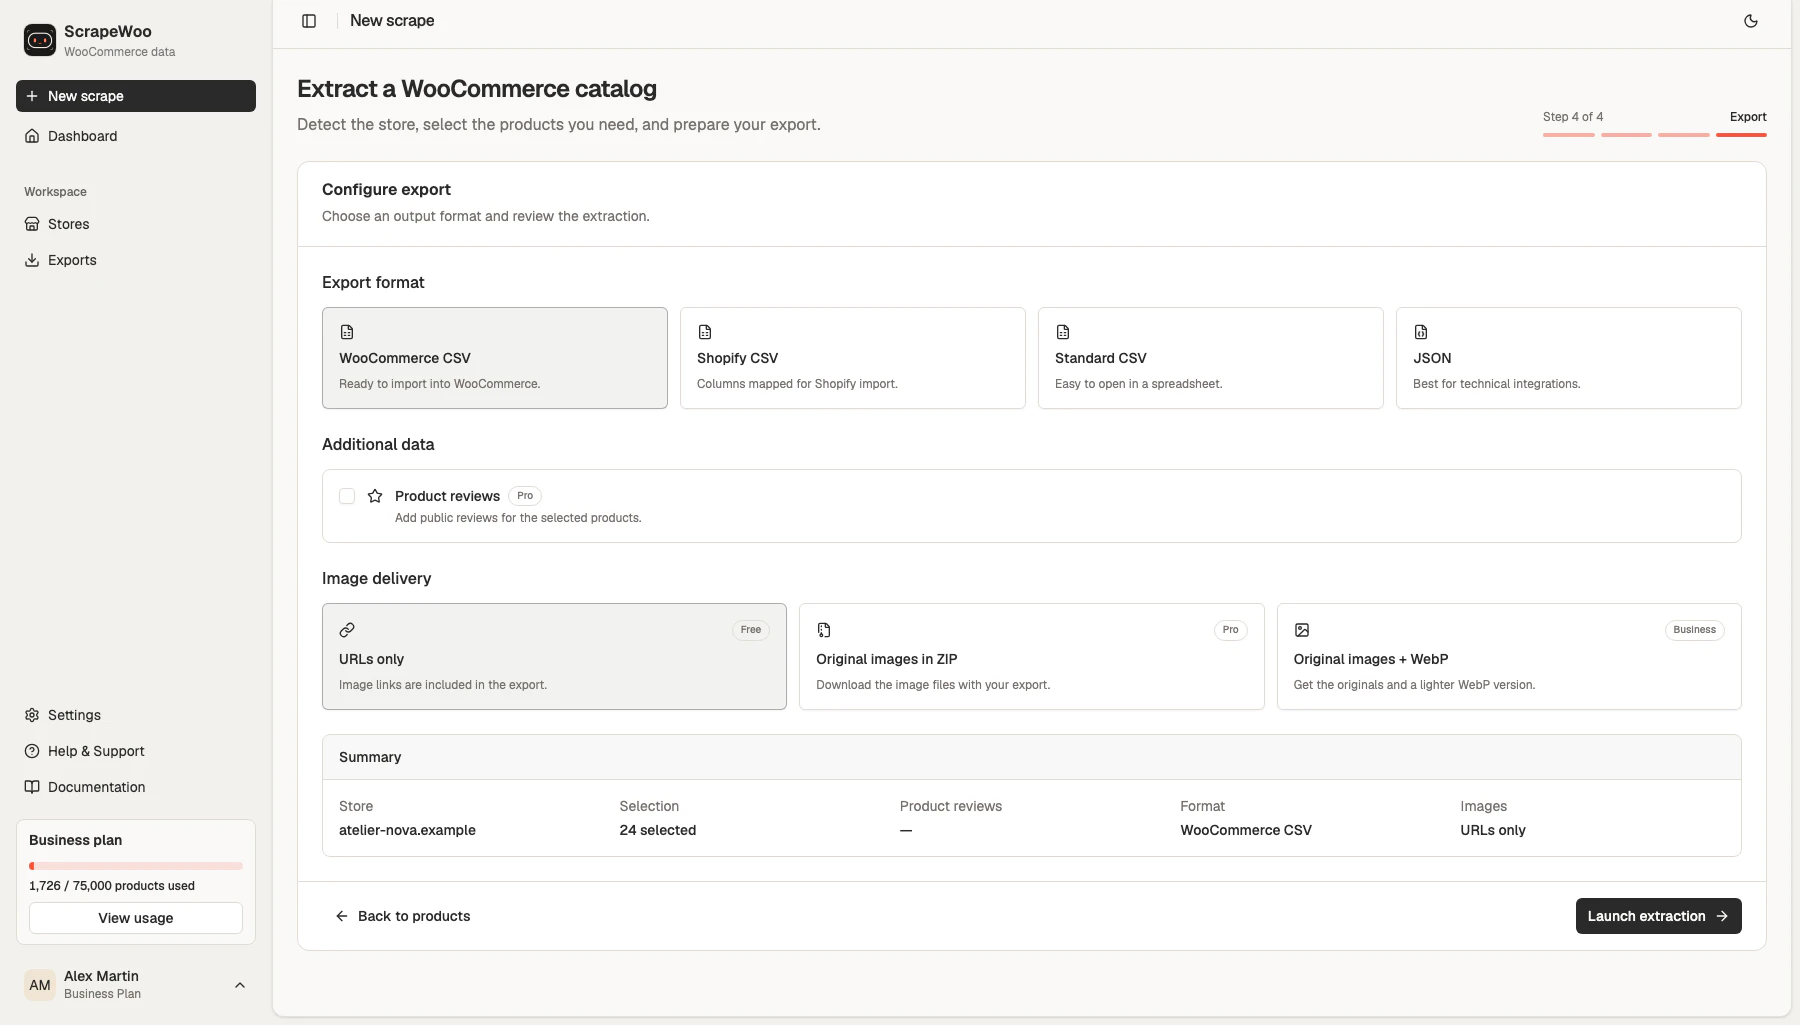Click the Standard CSV file icon

point(1063,332)
